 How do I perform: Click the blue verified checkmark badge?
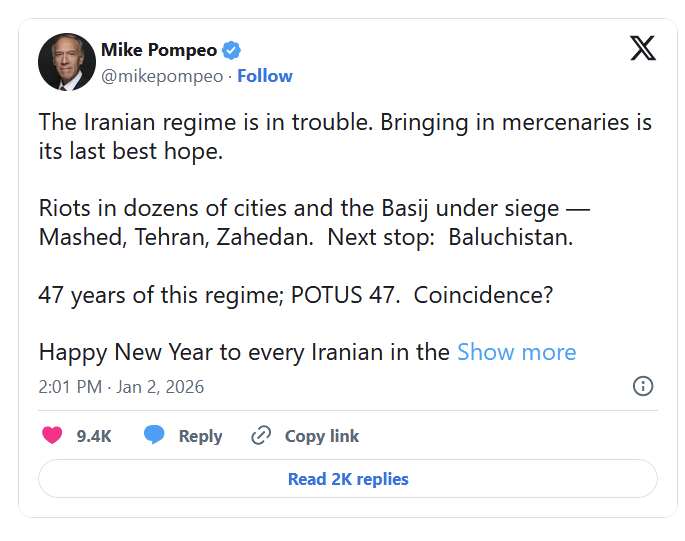pyautogui.click(x=231, y=50)
